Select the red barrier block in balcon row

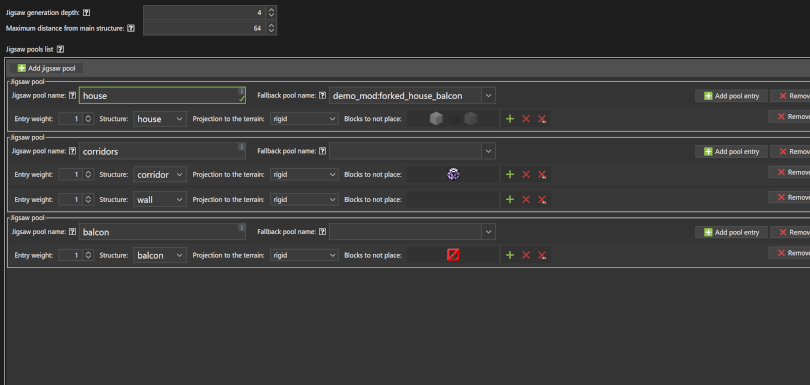click(453, 255)
